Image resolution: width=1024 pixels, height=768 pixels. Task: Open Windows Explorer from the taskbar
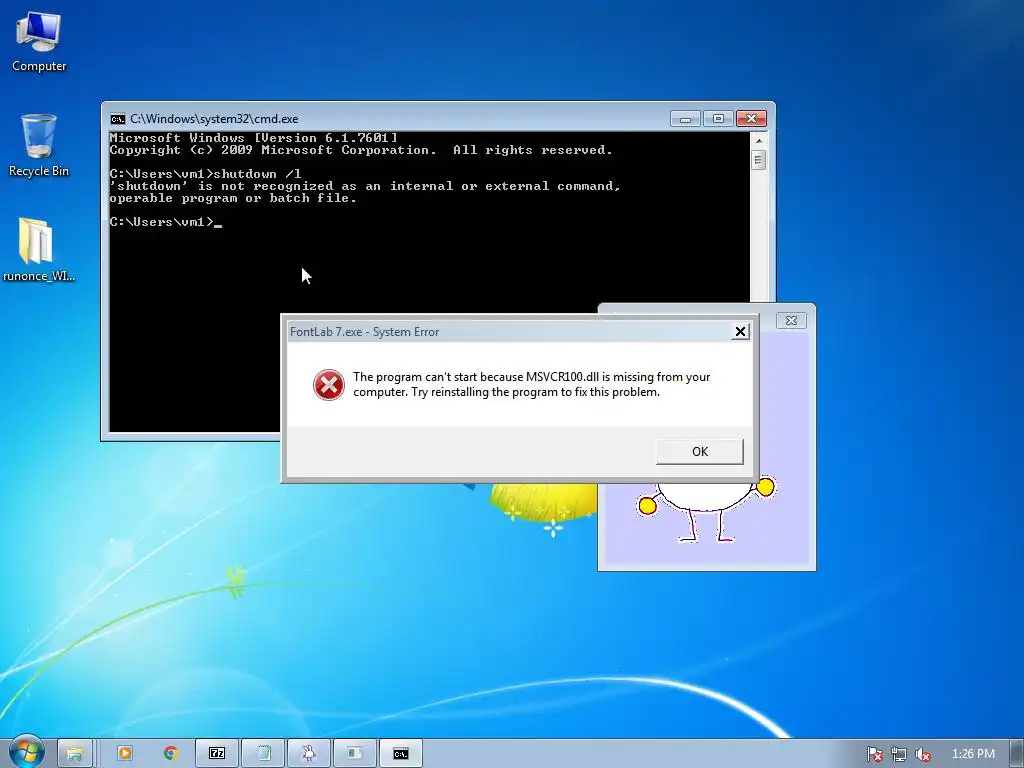[x=75, y=753]
